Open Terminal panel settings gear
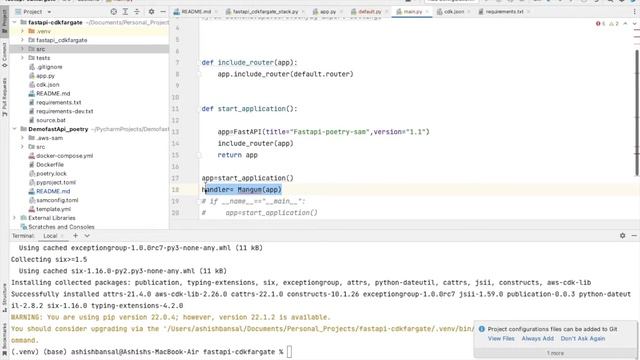 point(622,236)
